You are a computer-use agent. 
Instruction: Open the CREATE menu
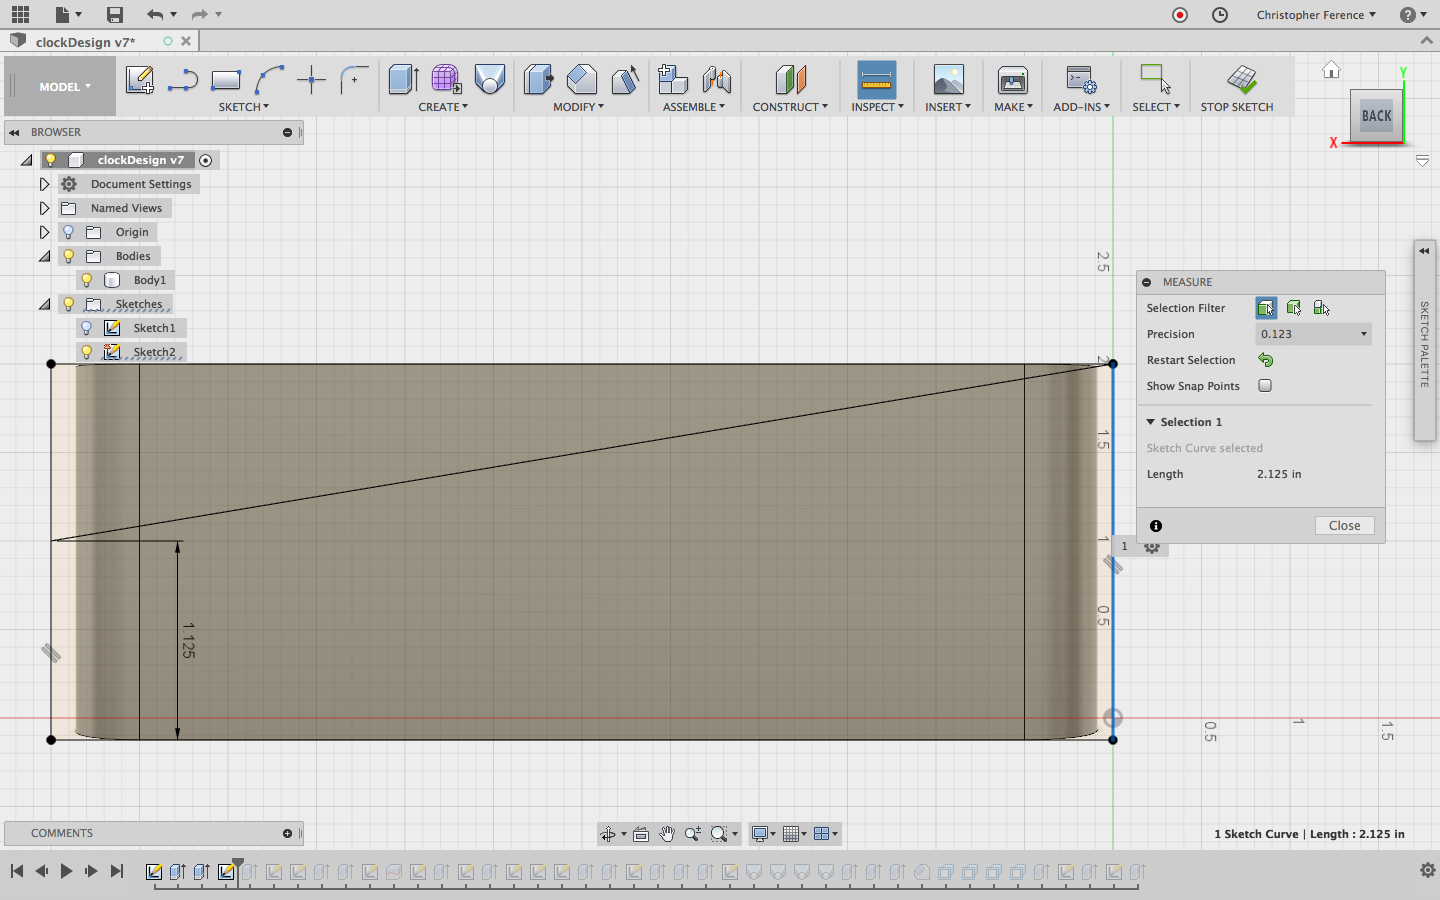click(x=443, y=107)
